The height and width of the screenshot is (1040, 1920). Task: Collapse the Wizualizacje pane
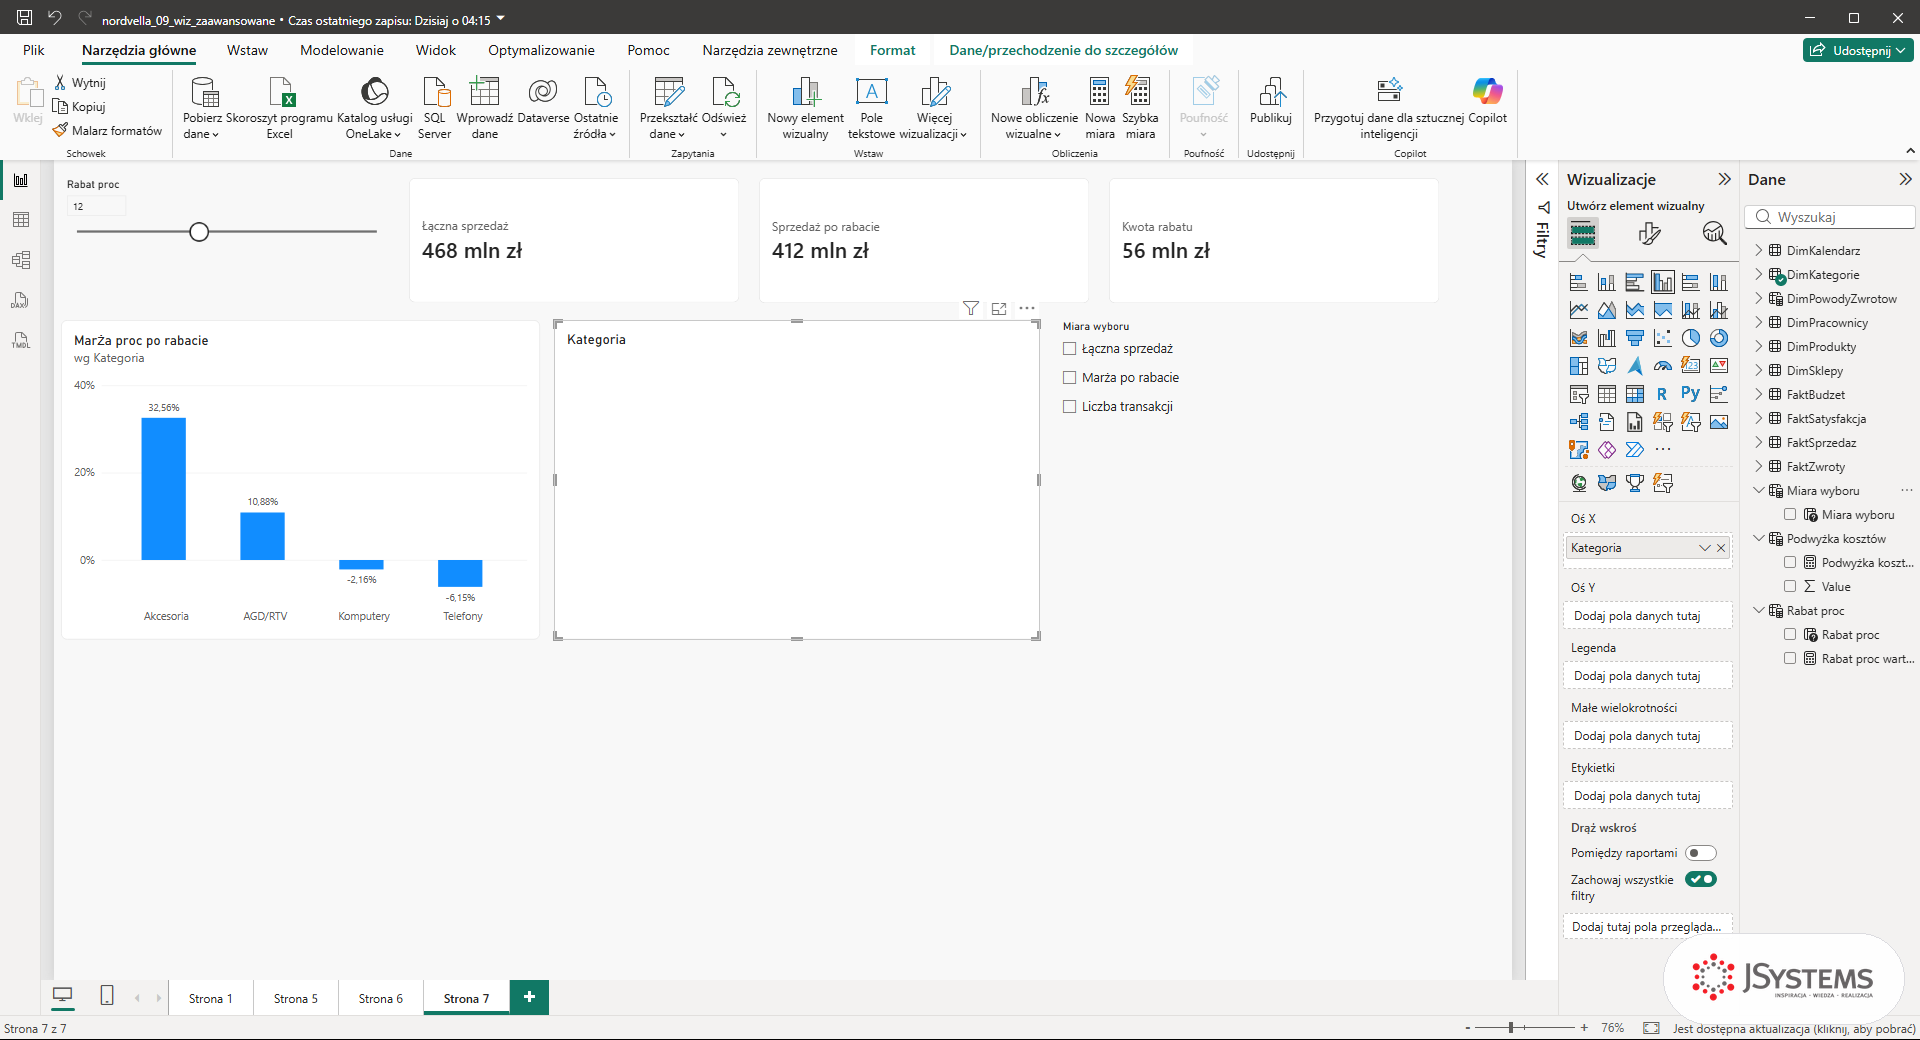click(1724, 180)
